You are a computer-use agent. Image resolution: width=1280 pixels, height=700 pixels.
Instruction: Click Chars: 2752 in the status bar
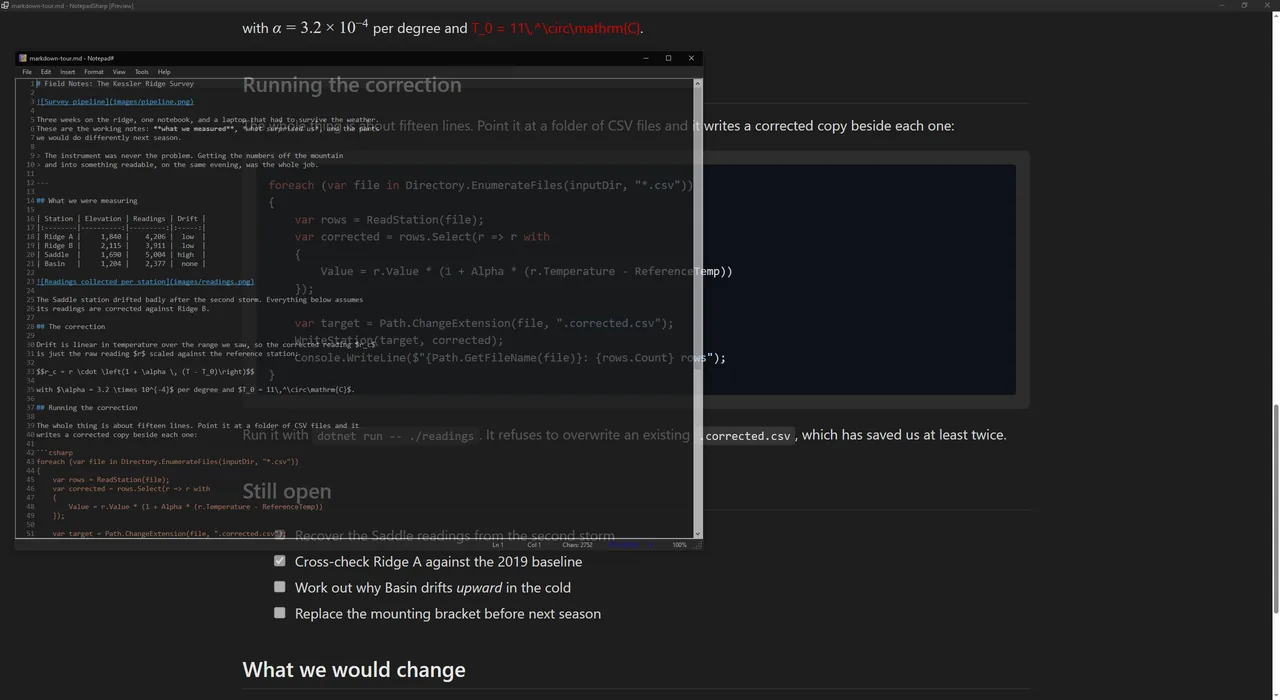(578, 545)
